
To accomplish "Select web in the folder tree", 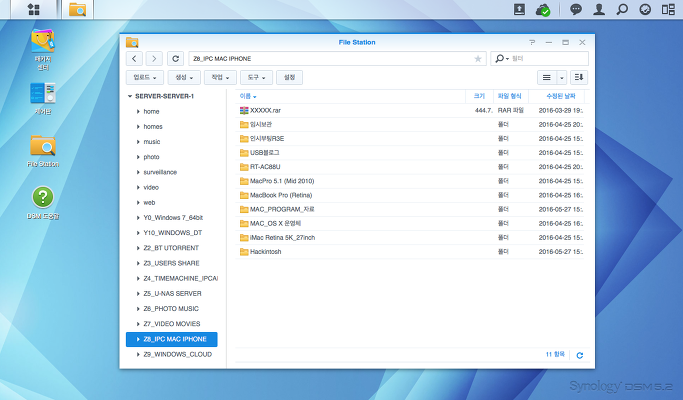I will (149, 203).
